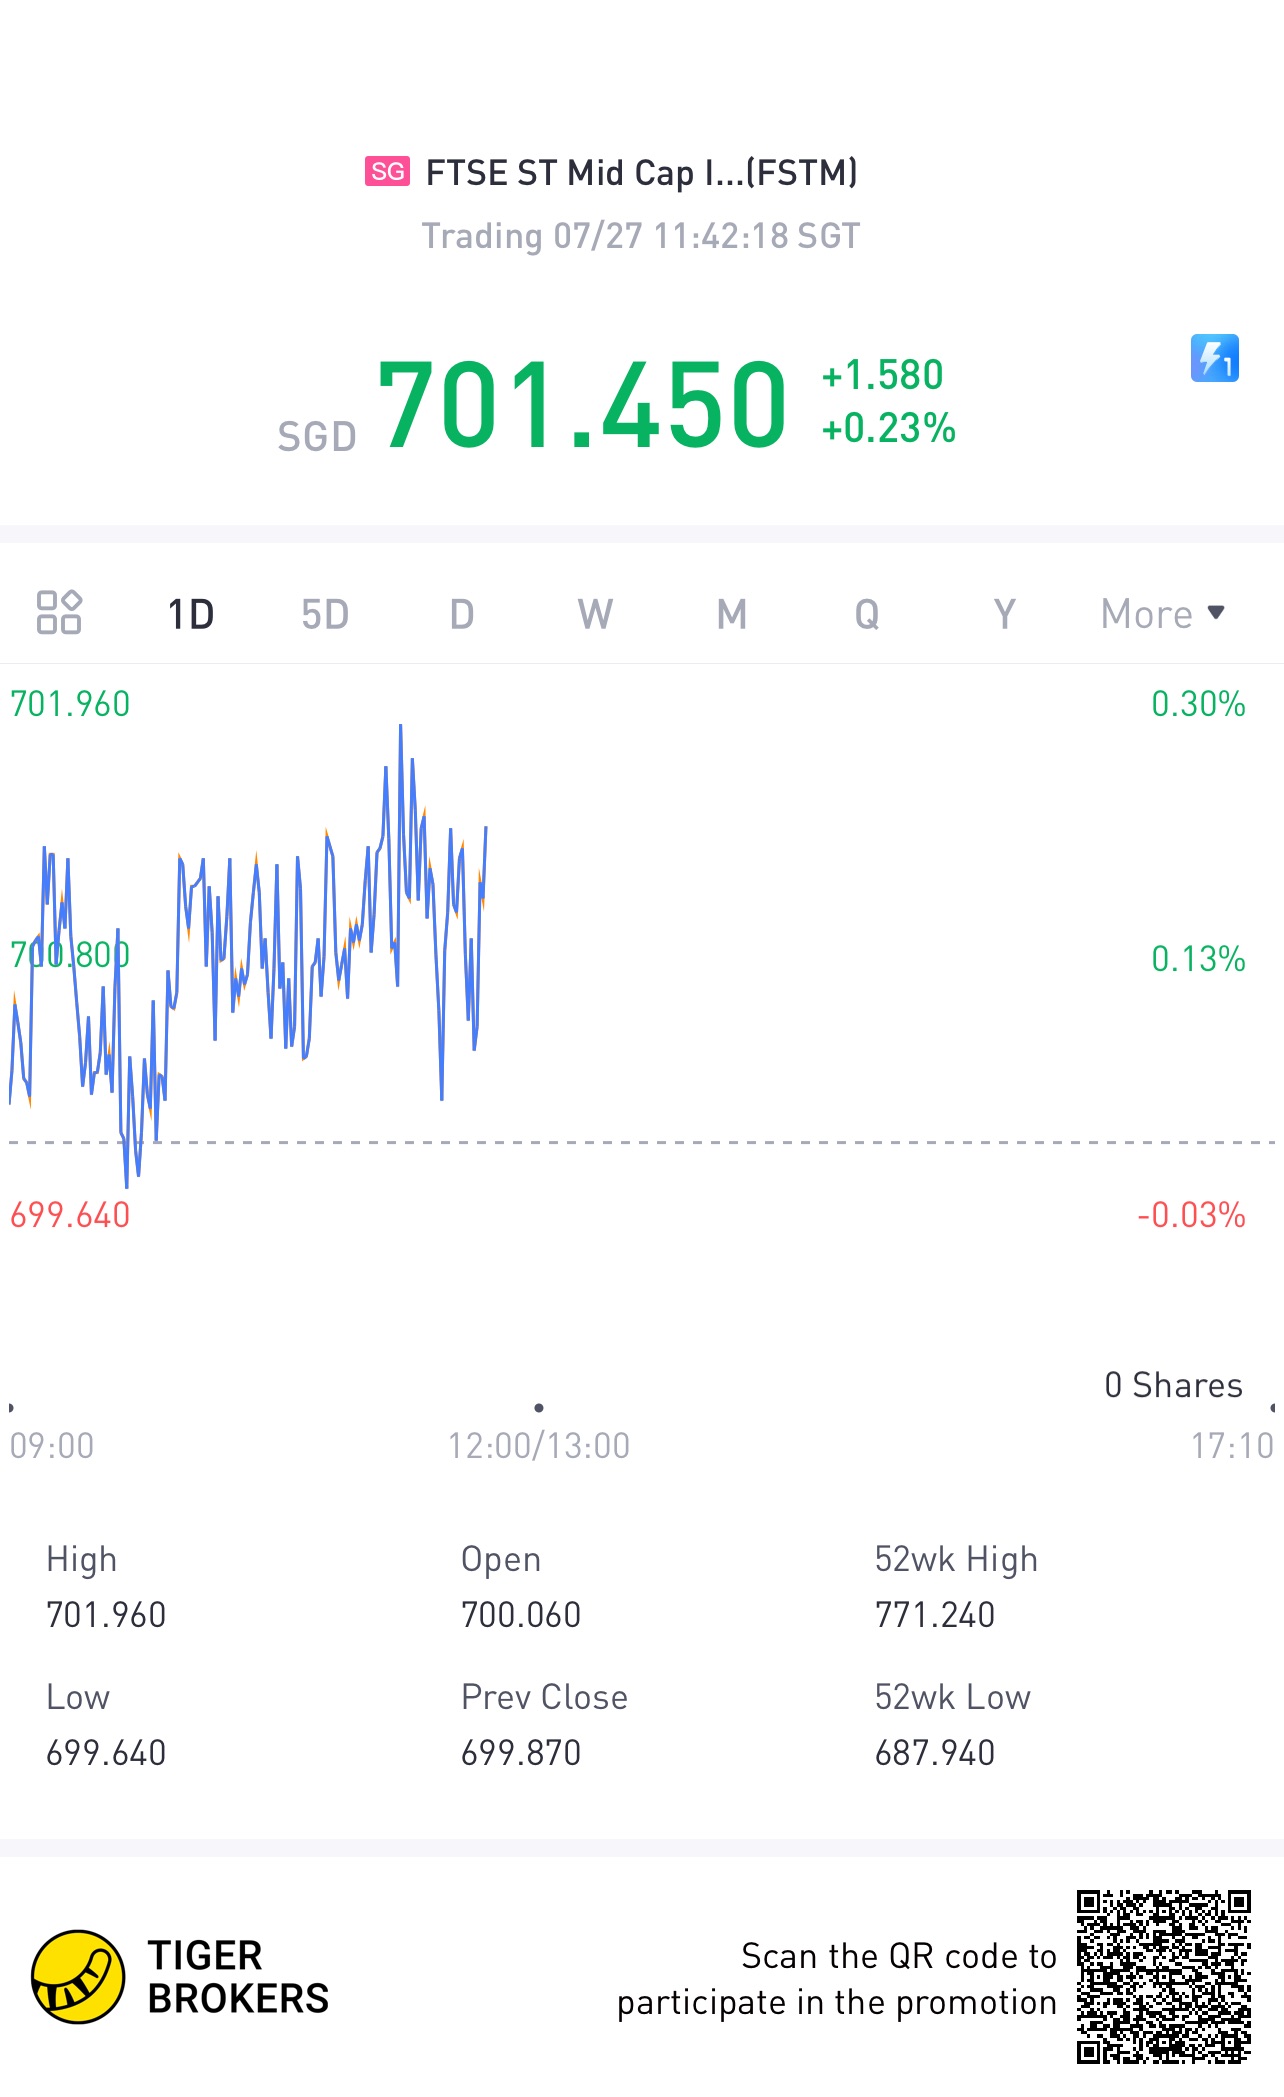Tap the 701.450 current price
This screenshot has height=2097, width=1284.
(582, 405)
